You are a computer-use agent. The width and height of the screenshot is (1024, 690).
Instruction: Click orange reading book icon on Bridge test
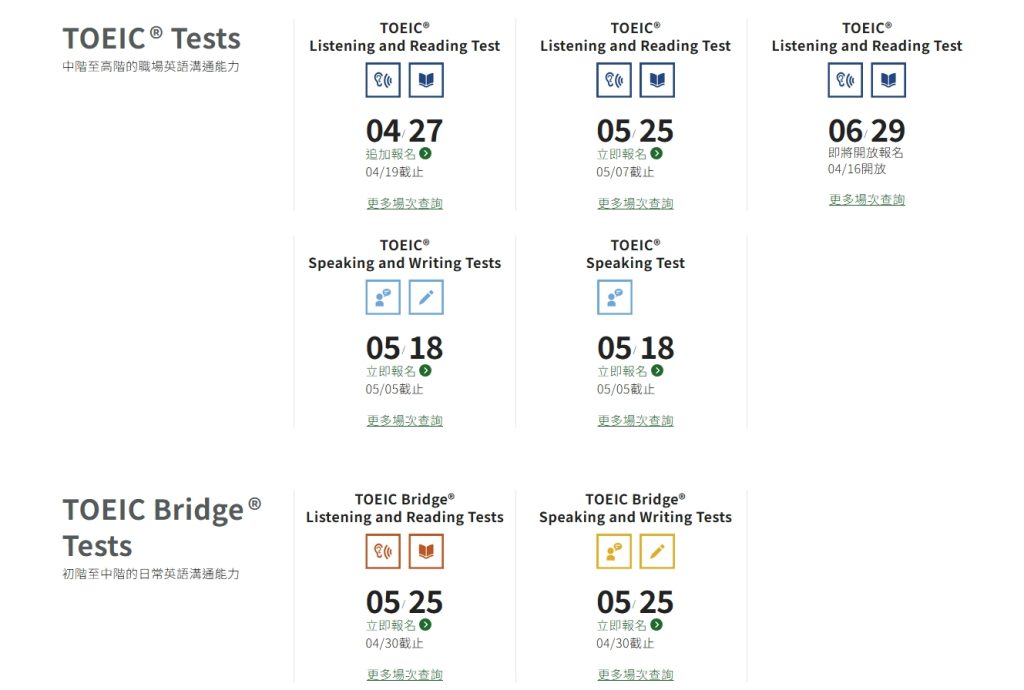[x=426, y=551]
